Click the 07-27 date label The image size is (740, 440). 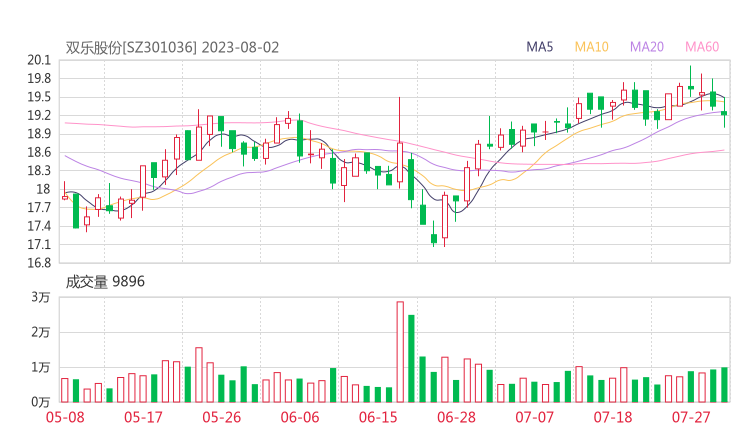coord(691,417)
